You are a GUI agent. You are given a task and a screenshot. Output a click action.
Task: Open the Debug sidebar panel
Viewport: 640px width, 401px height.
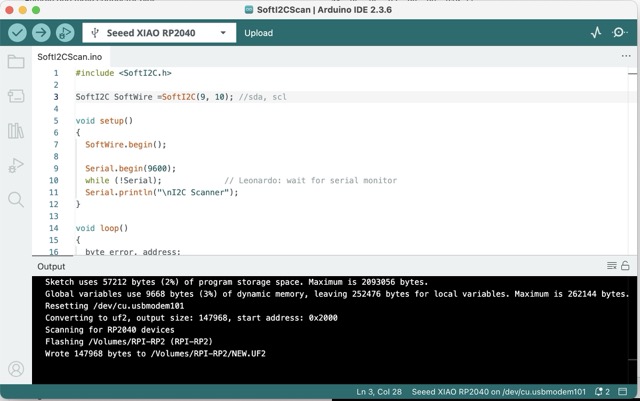click(16, 165)
